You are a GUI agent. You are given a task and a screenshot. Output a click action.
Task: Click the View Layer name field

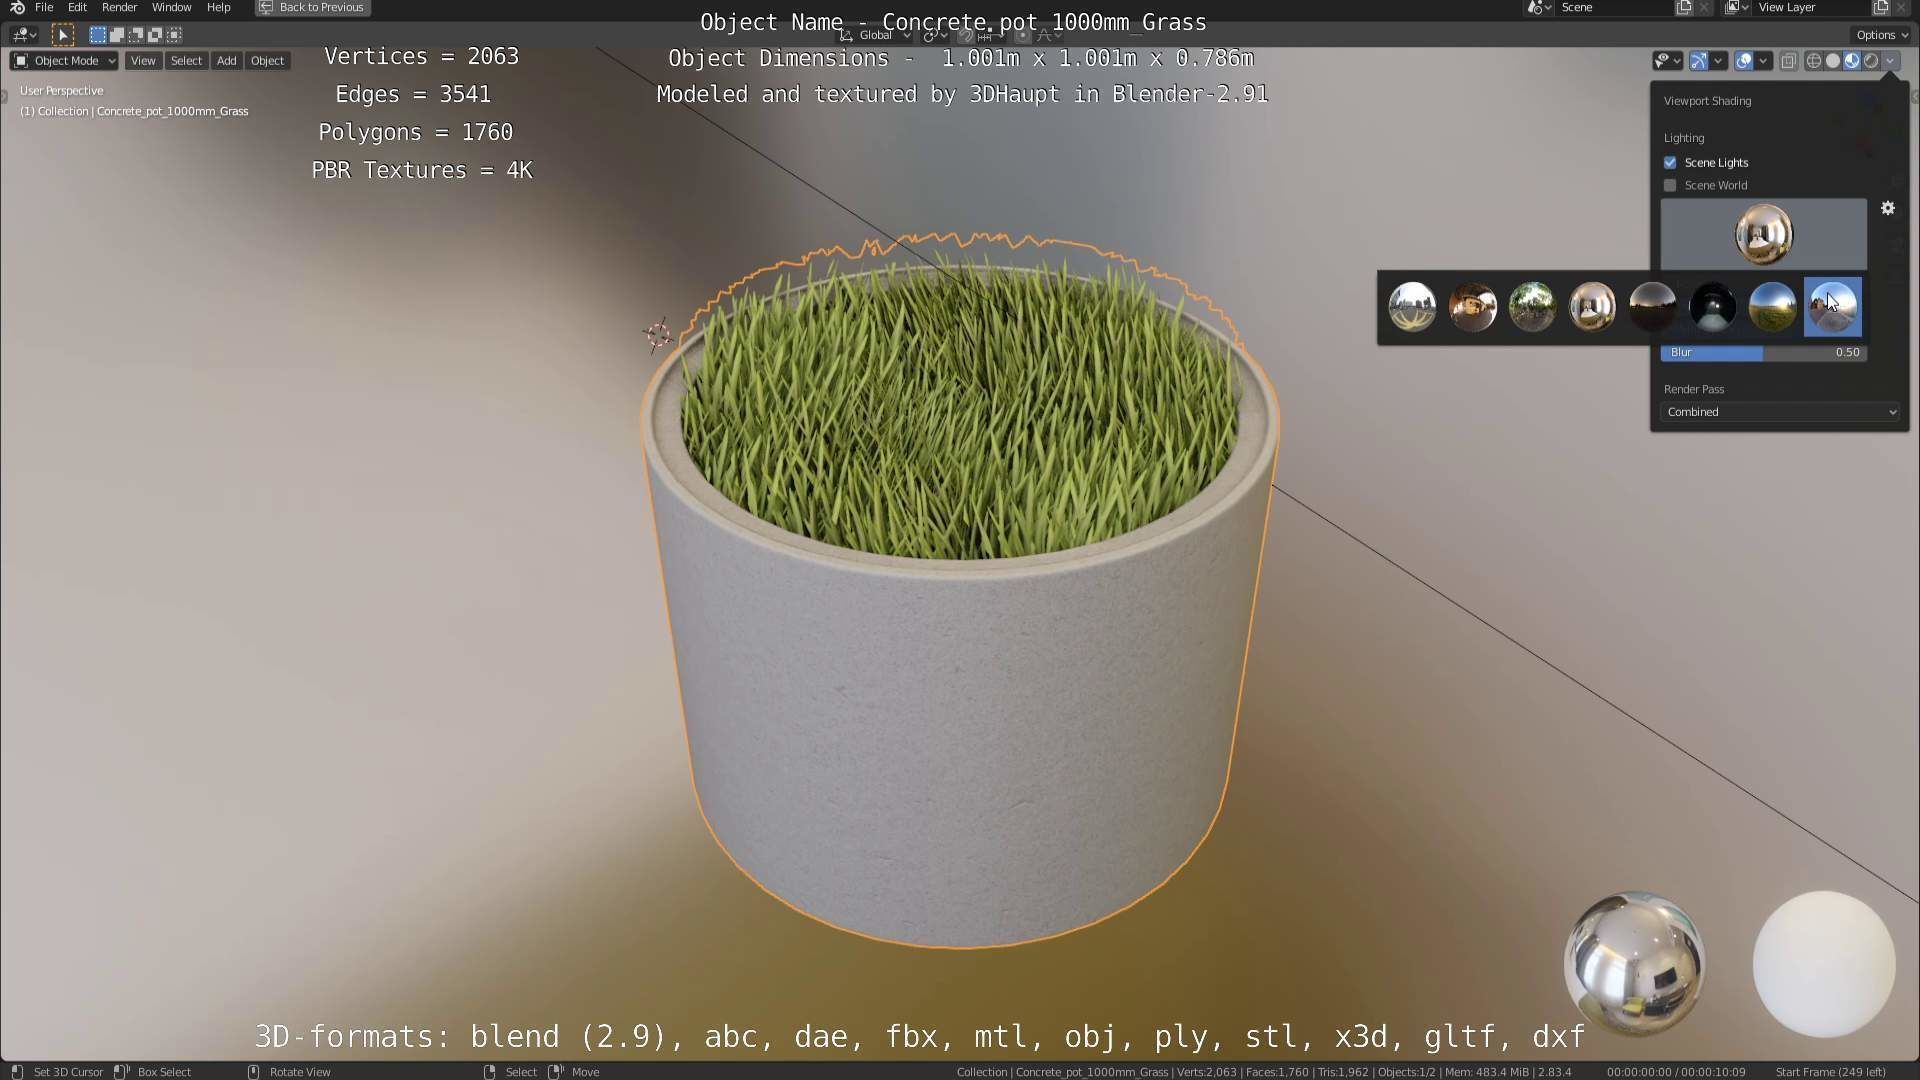coord(1812,7)
